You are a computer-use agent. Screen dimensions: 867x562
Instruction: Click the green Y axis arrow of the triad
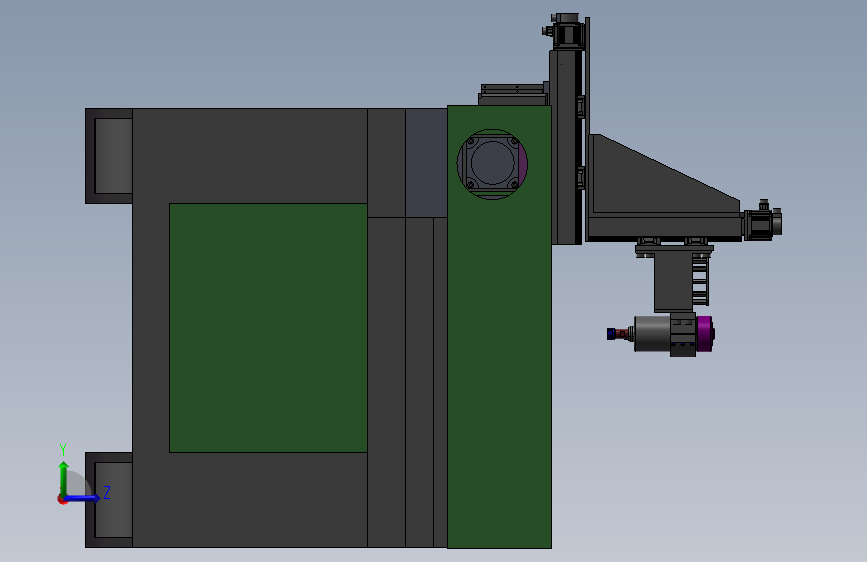64,478
